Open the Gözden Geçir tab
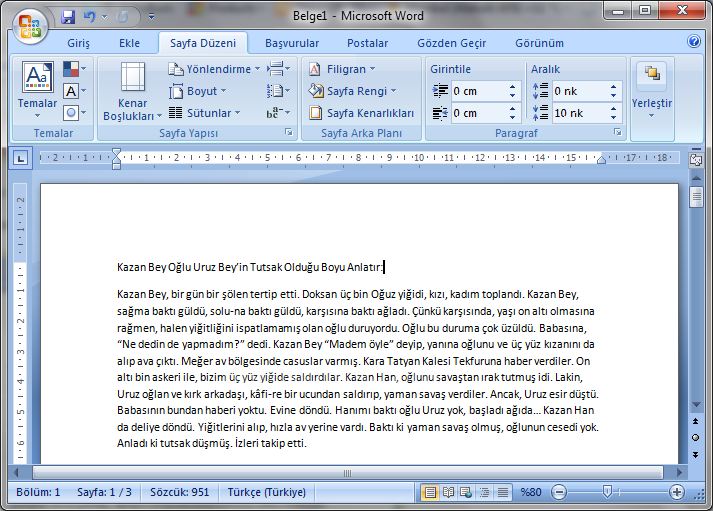The image size is (713, 511). tap(452, 43)
